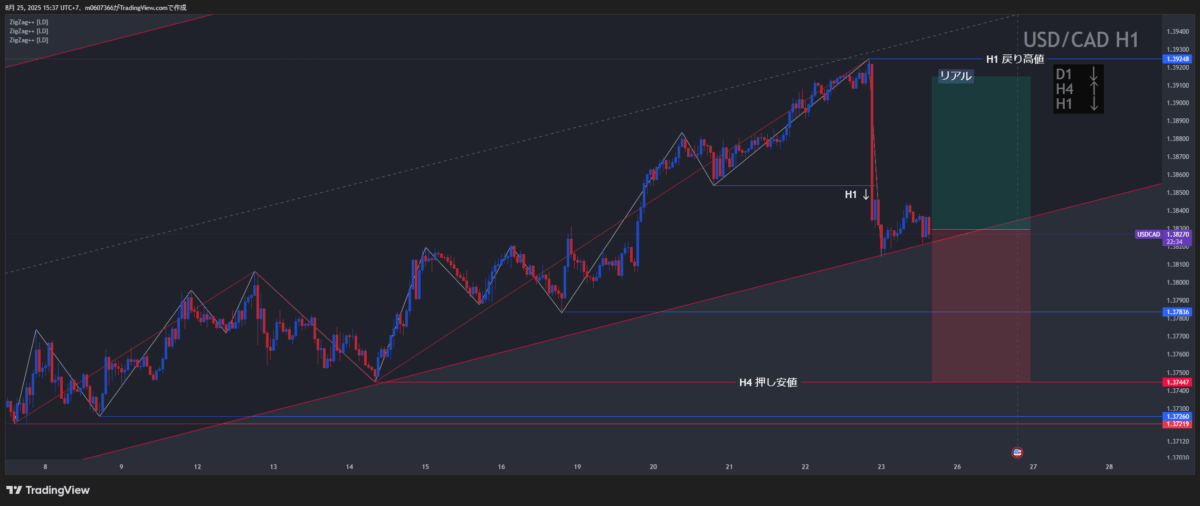Click the TradingView logo
Image resolution: width=1200 pixels, height=506 pixels.
[48, 490]
